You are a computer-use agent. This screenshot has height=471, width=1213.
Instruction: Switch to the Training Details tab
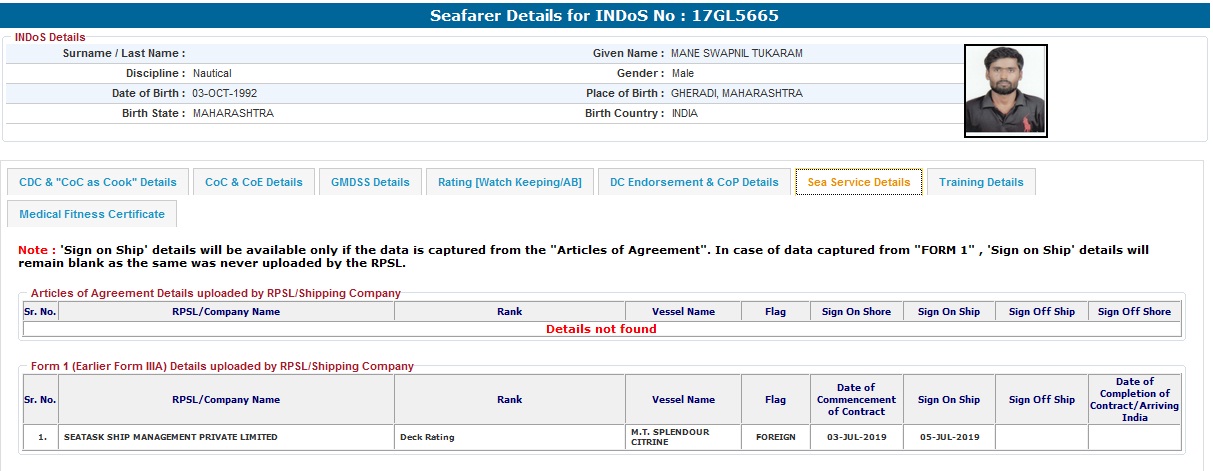tap(980, 182)
